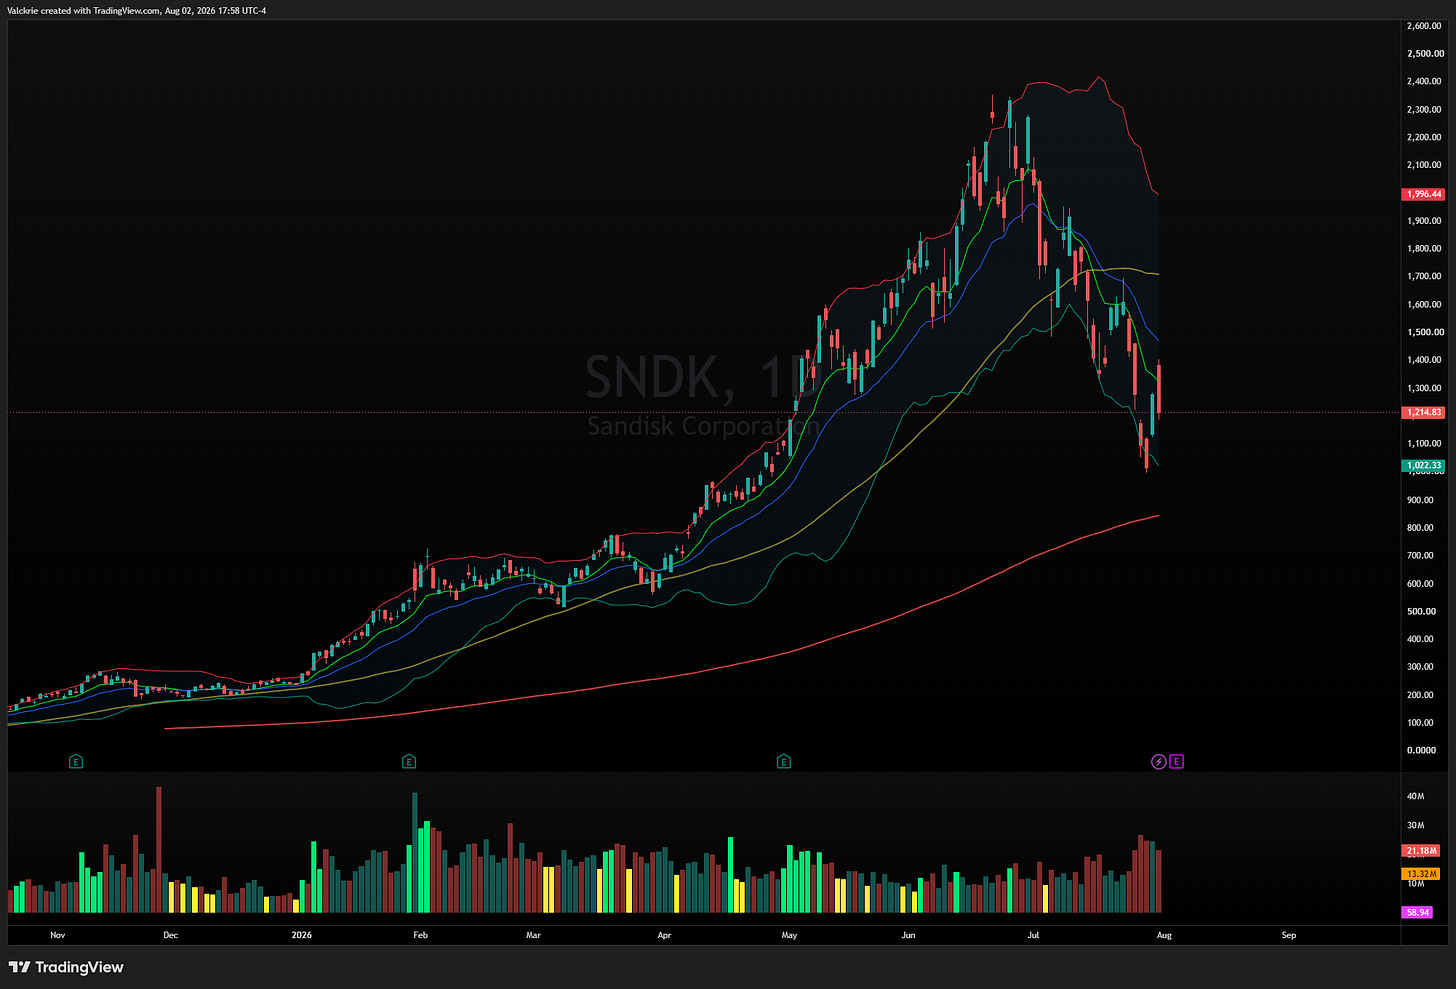Open the purple E earnings marker near Aug
1456x989 pixels.
tap(1176, 762)
